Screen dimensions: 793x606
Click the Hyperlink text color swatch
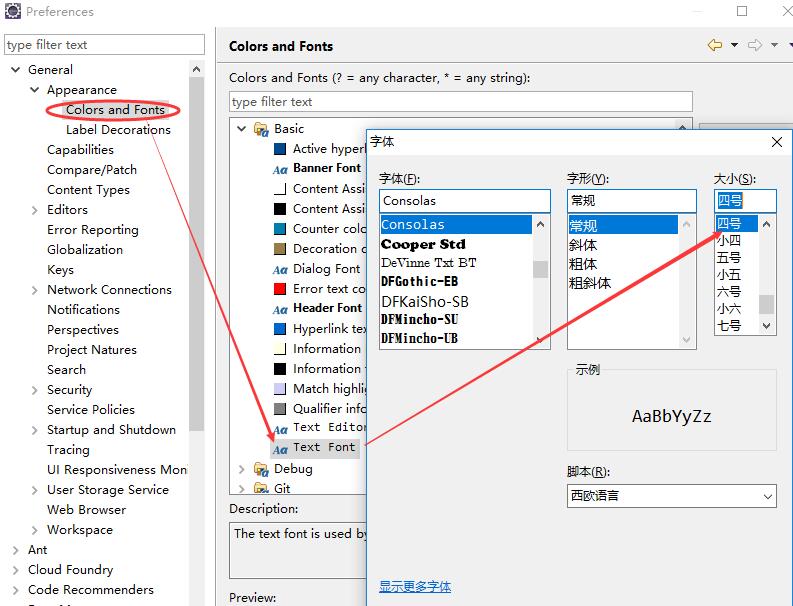[280, 329]
